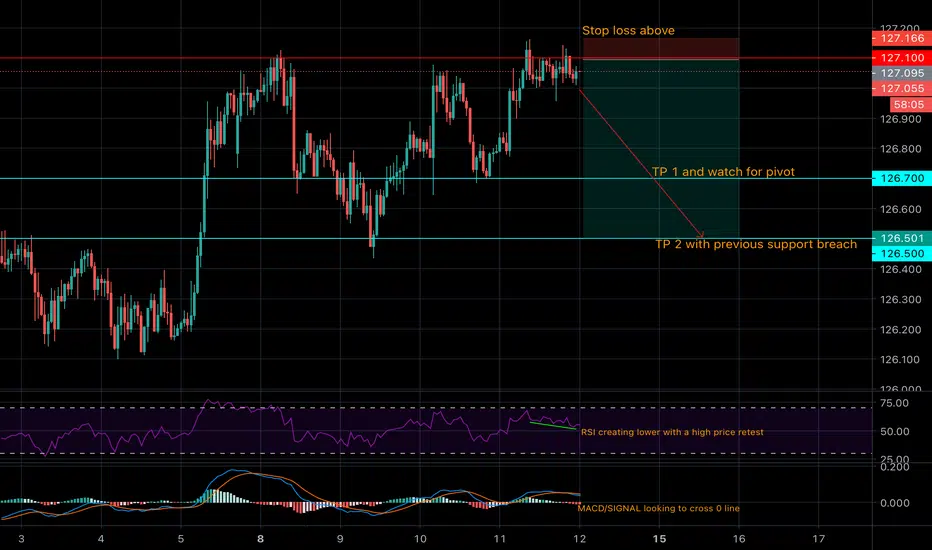Click the 127.166 stop loss price label

click(x=902, y=39)
